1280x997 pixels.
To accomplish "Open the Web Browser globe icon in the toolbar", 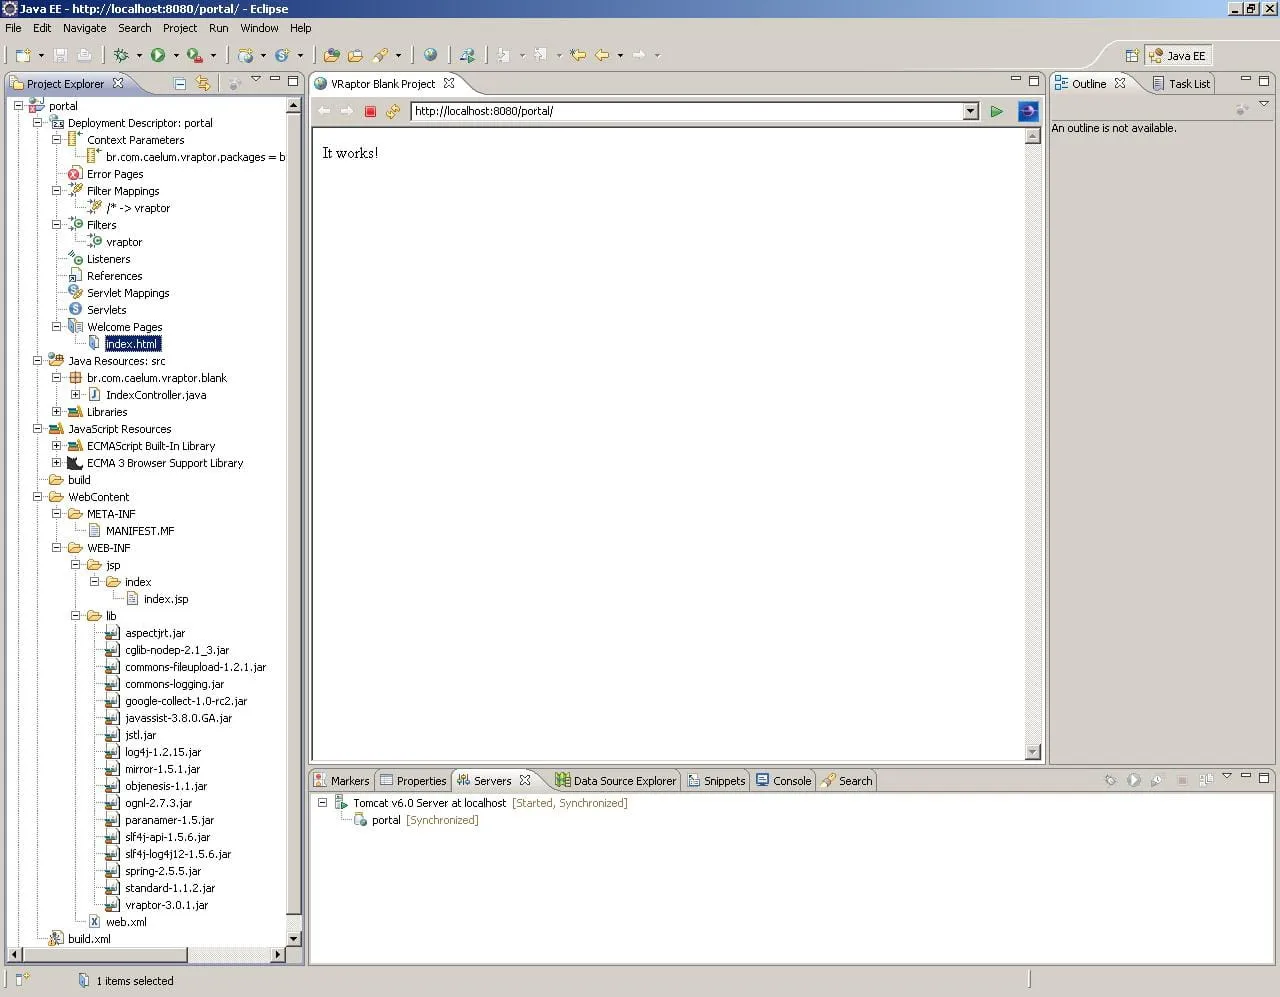I will coord(431,55).
